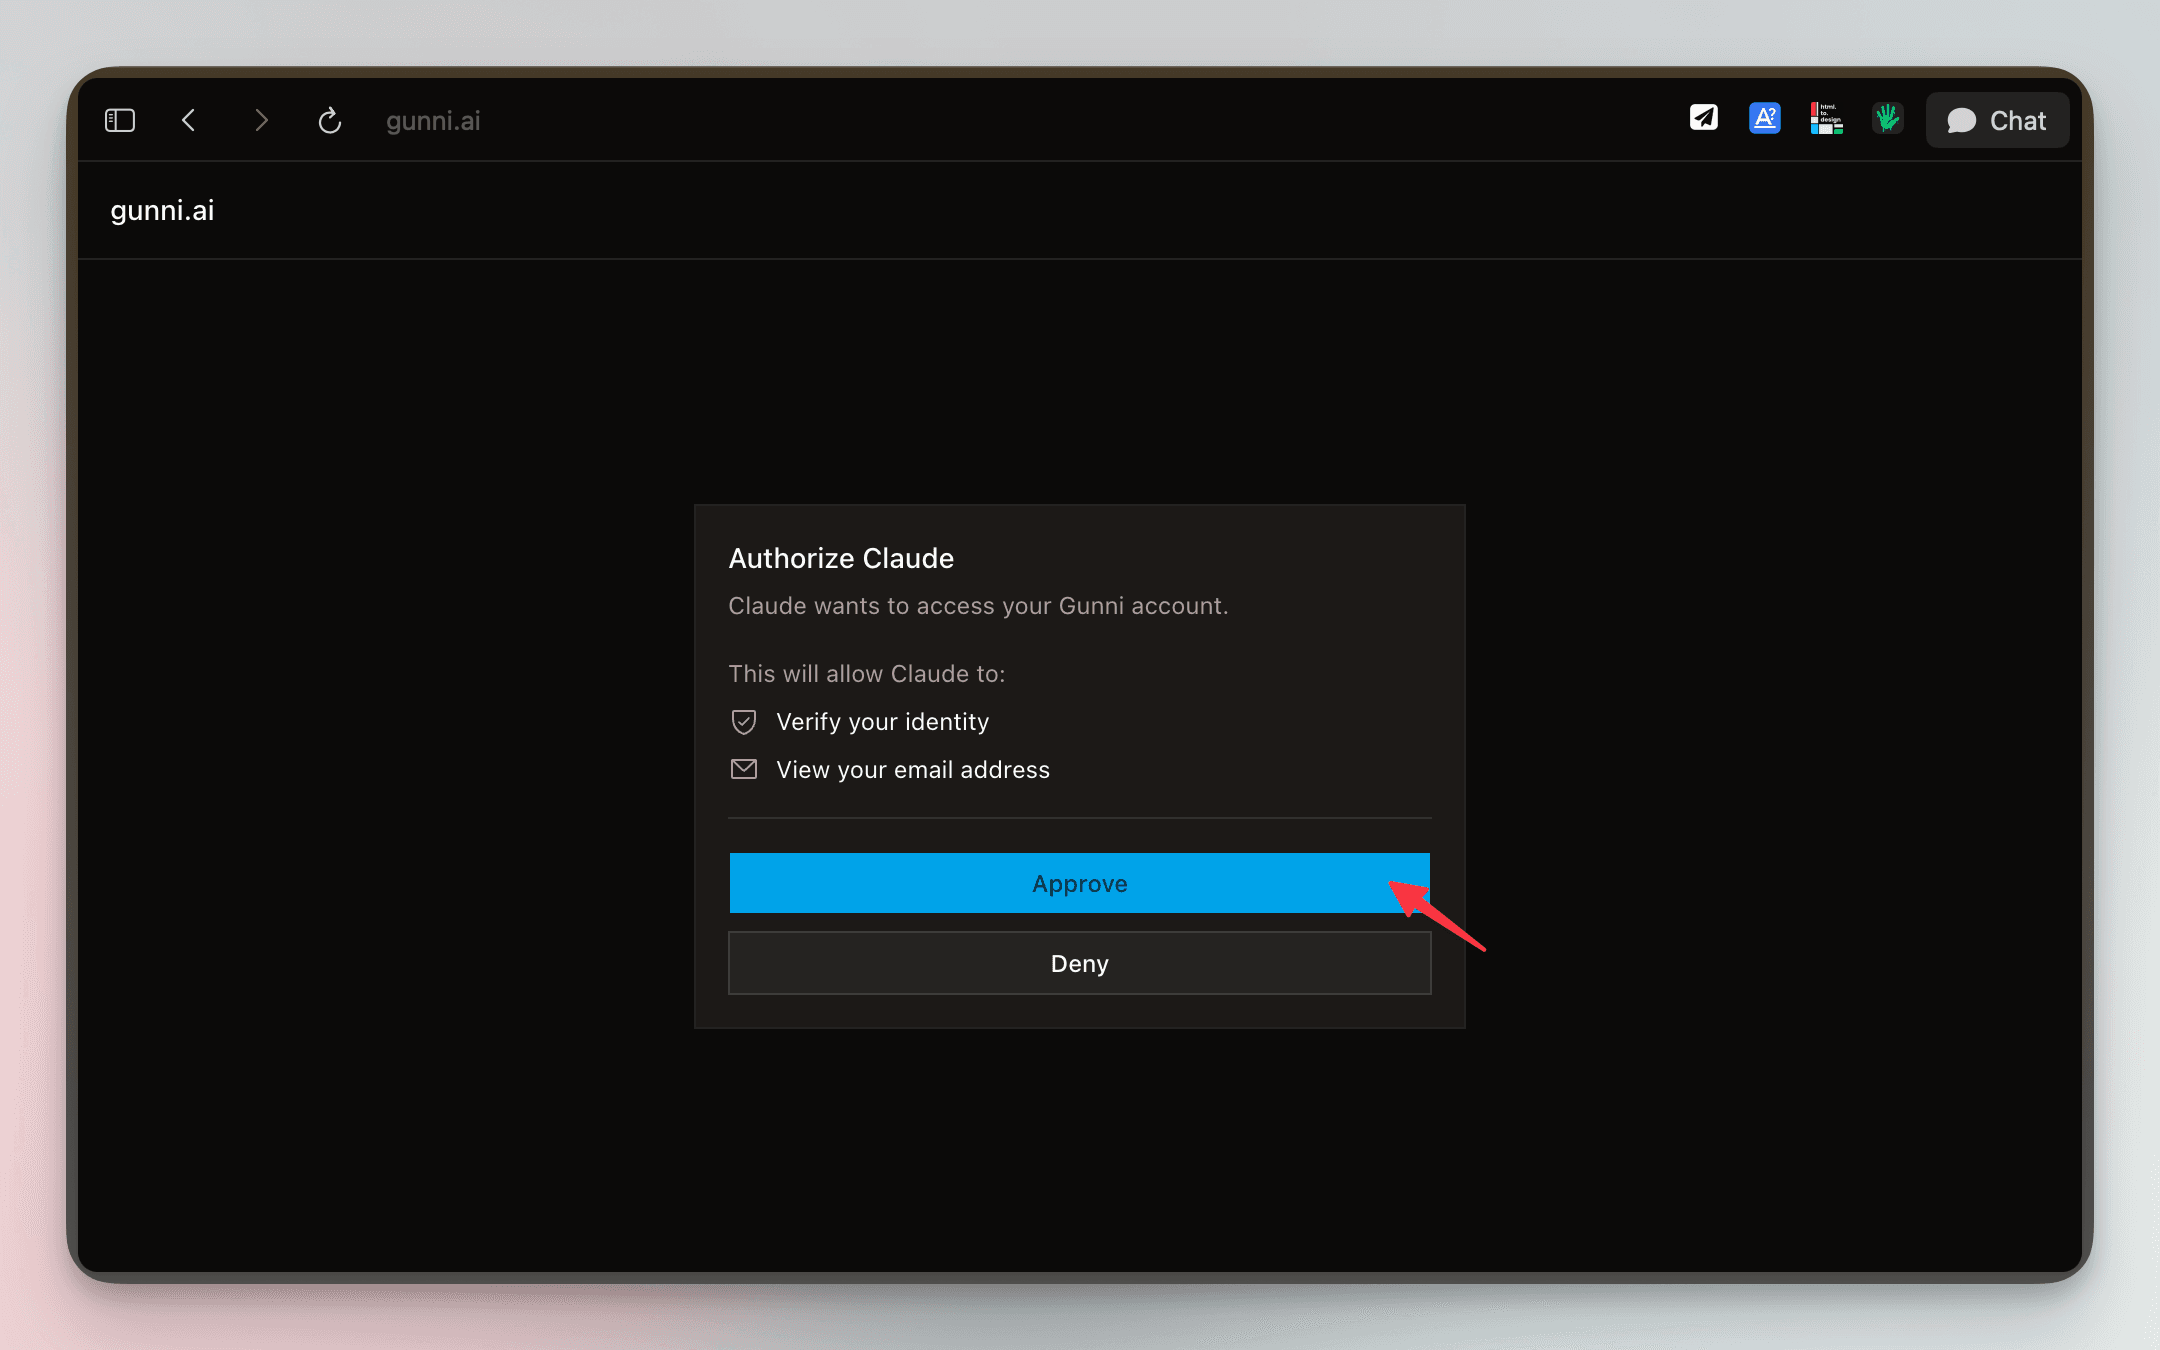Image resolution: width=2160 pixels, height=1350 pixels.
Task: Reload the gunni.ai page
Action: (330, 121)
